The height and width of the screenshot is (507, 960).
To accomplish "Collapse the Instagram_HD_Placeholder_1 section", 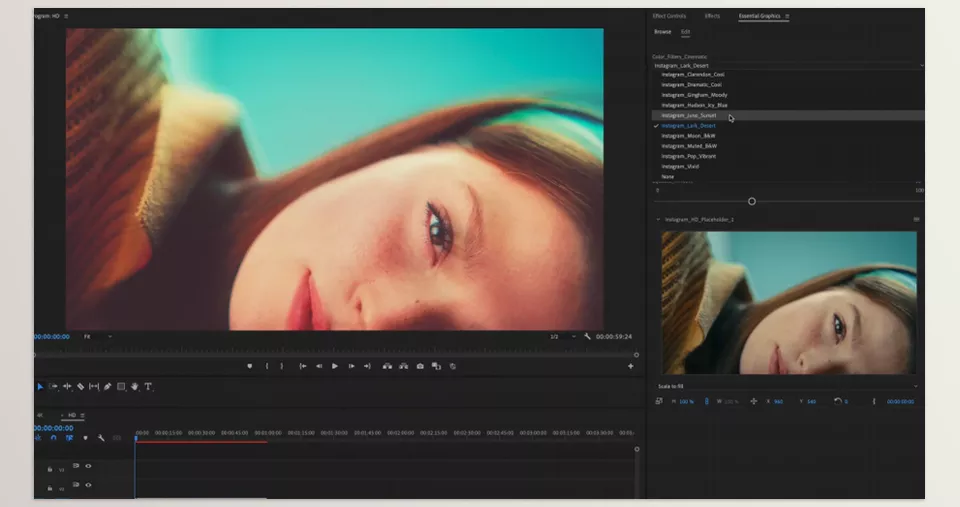I will [658, 219].
